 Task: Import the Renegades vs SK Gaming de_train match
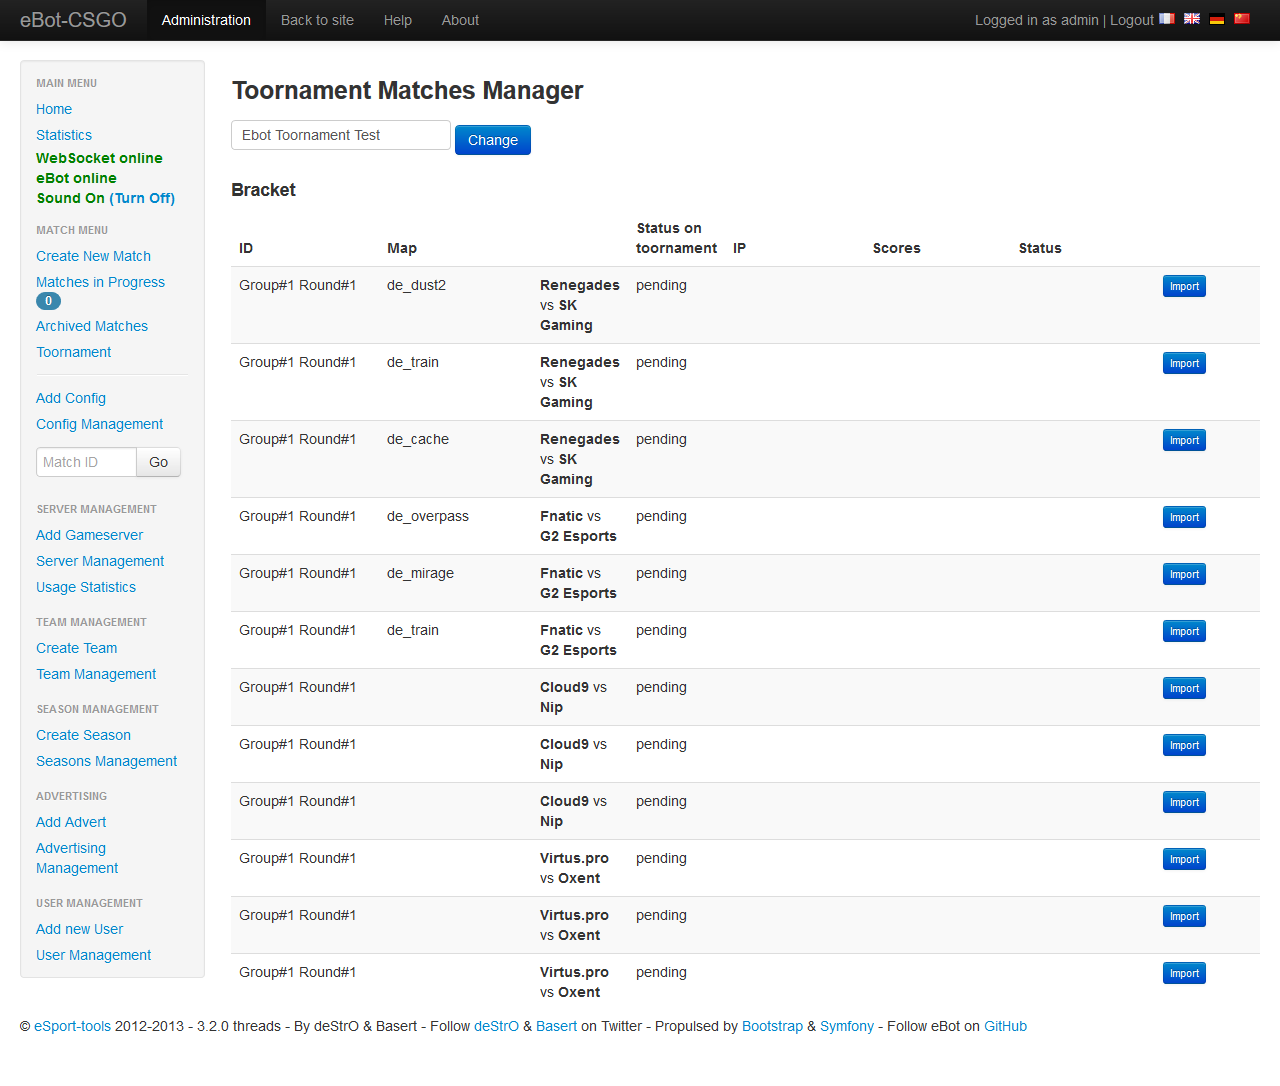1184,363
